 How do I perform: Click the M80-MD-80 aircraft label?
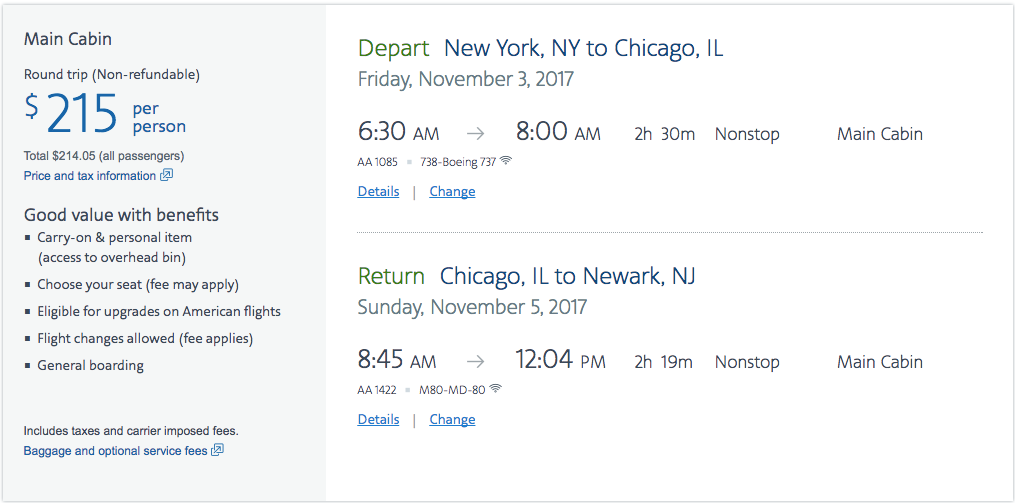click(x=451, y=390)
